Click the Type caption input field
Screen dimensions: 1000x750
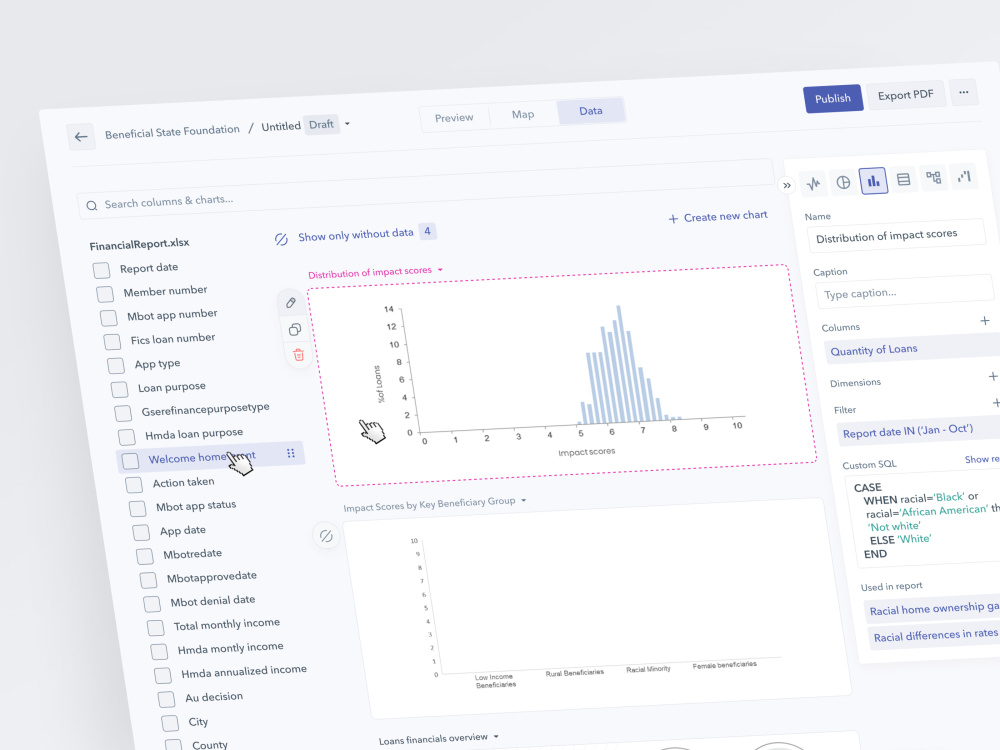[x=904, y=292]
